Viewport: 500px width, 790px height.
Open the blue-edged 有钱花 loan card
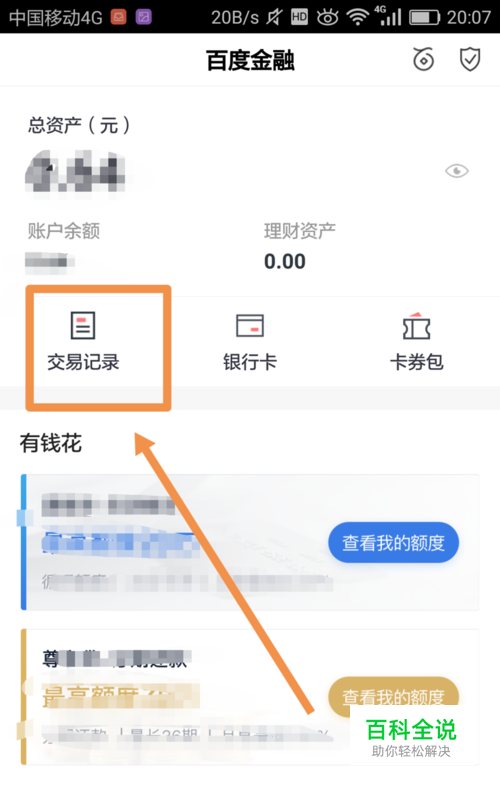pyautogui.click(x=250, y=542)
